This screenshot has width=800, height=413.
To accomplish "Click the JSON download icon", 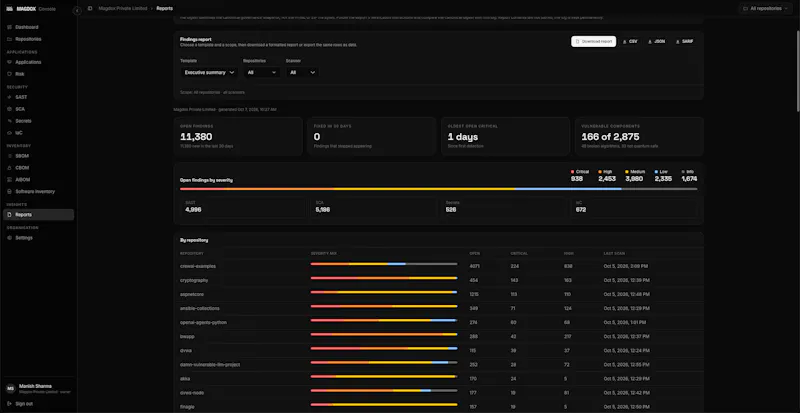I will tap(649, 41).
